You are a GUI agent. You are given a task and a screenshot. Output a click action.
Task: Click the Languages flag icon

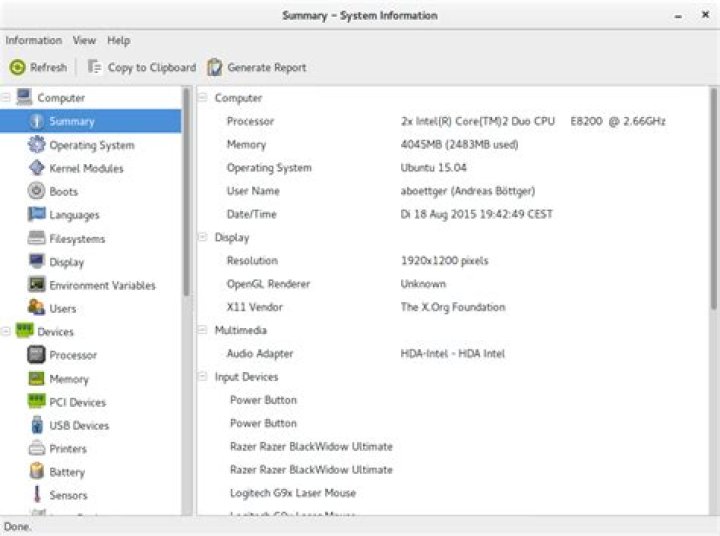point(36,214)
